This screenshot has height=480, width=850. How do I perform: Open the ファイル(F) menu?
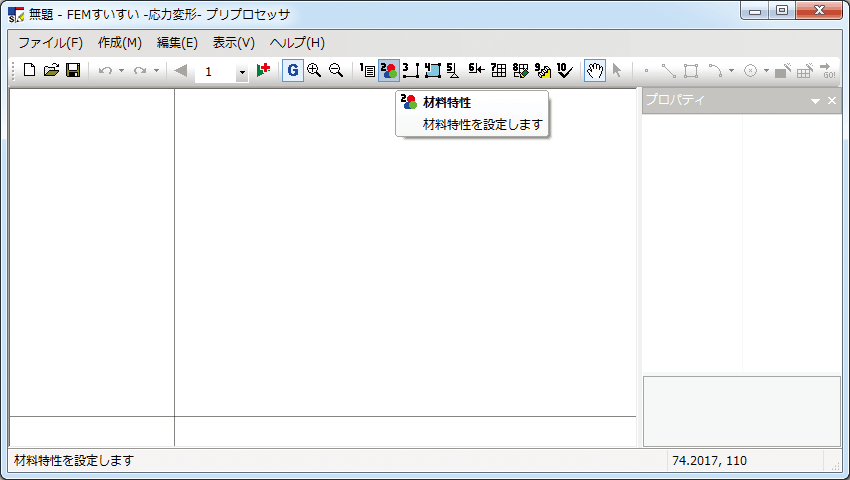[50, 43]
